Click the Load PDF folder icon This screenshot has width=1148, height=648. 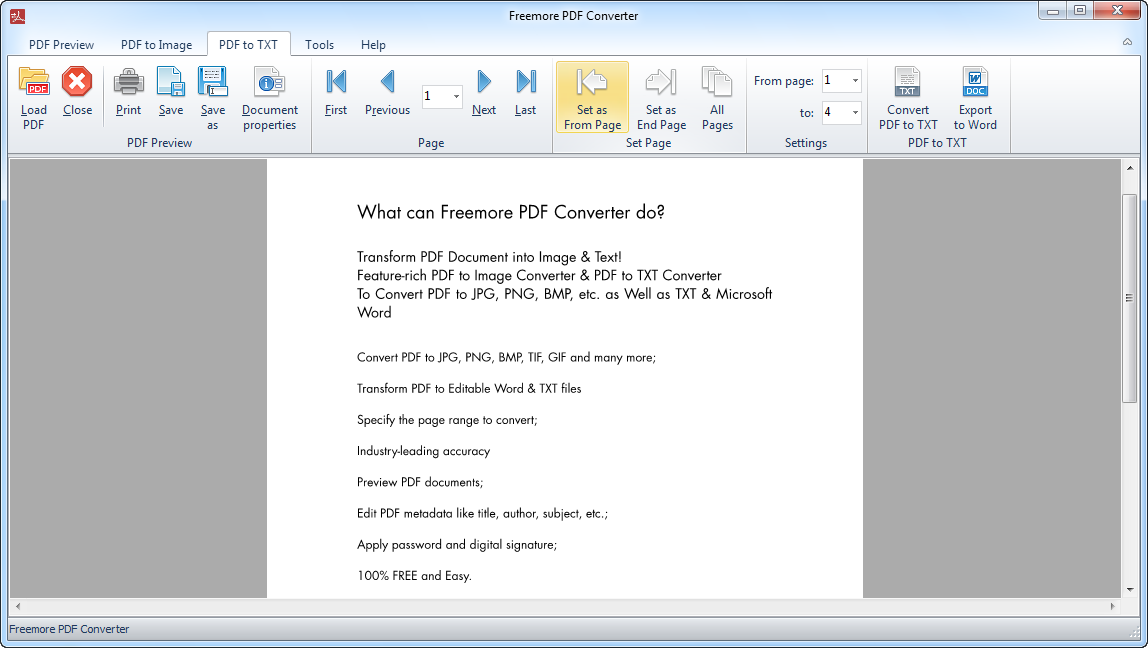[x=34, y=83]
